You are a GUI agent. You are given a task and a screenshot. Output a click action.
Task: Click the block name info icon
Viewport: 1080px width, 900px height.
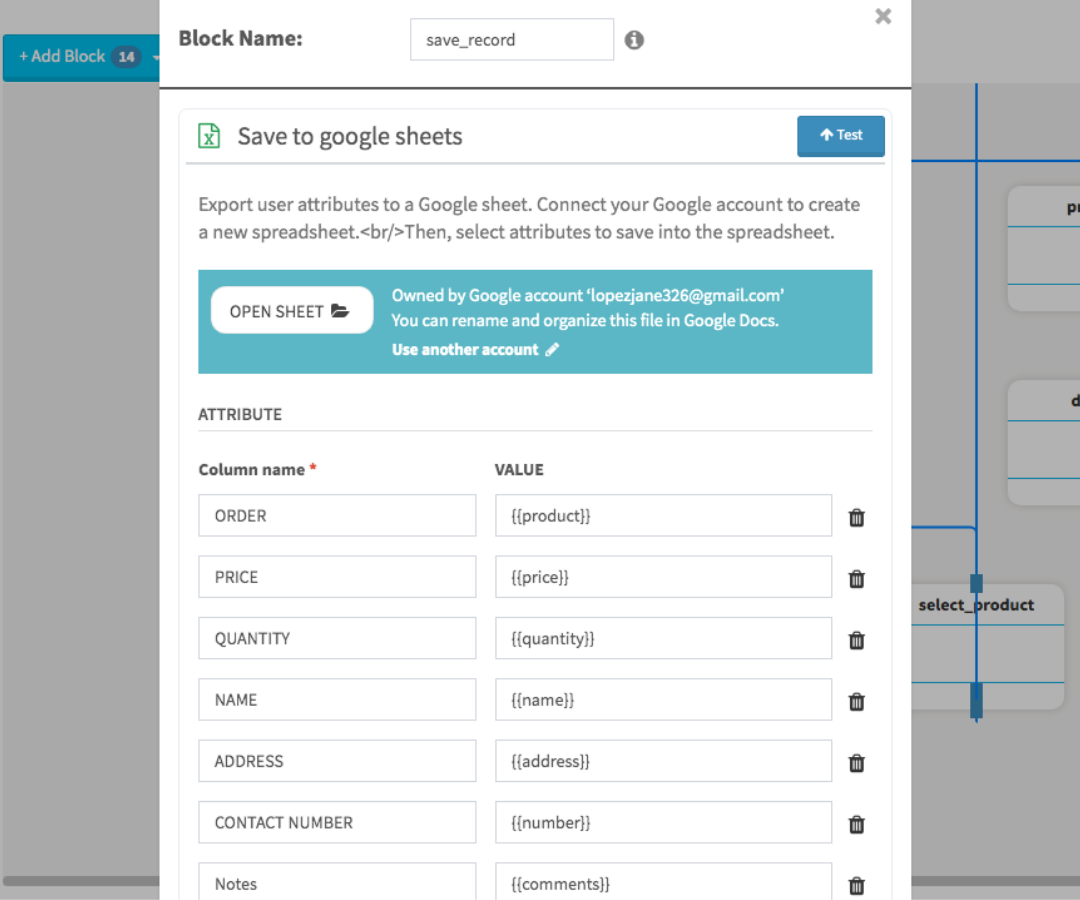[634, 40]
